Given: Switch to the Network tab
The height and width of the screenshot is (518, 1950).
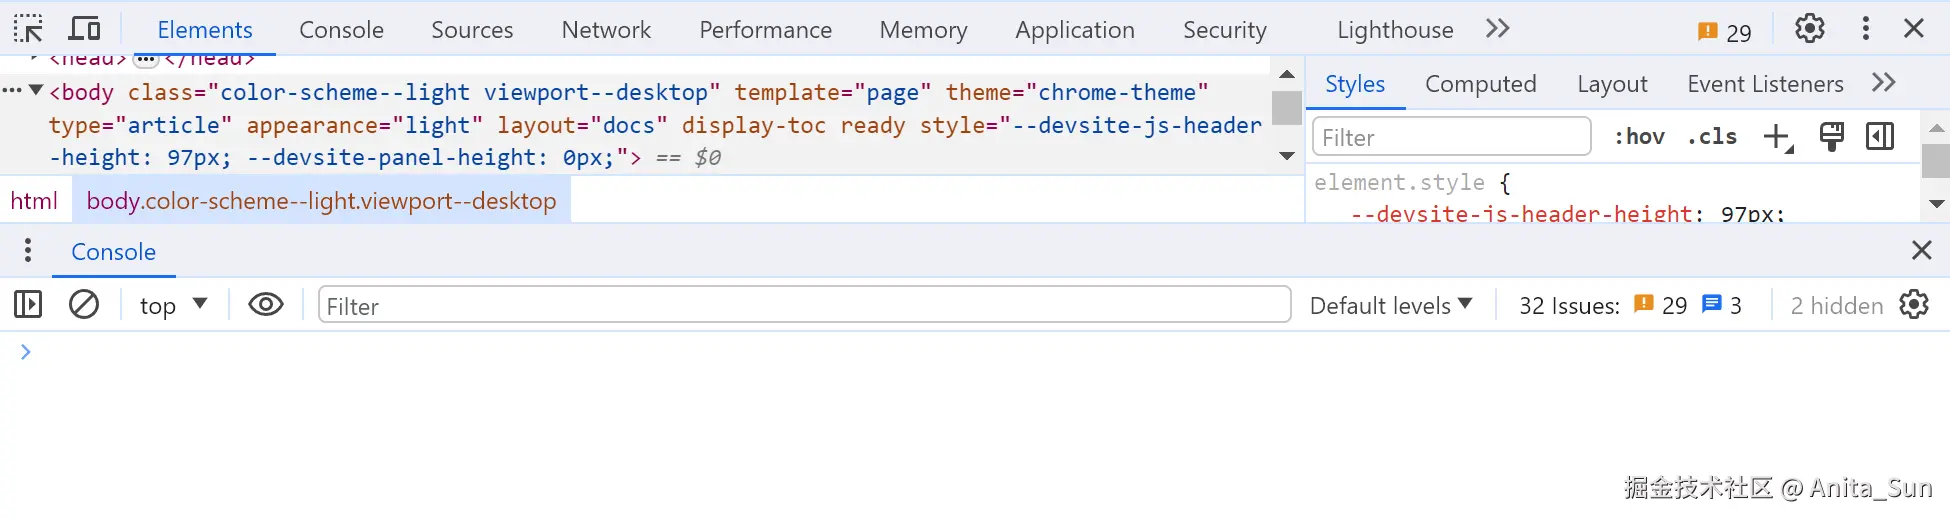Looking at the screenshot, I should pyautogui.click(x=606, y=30).
